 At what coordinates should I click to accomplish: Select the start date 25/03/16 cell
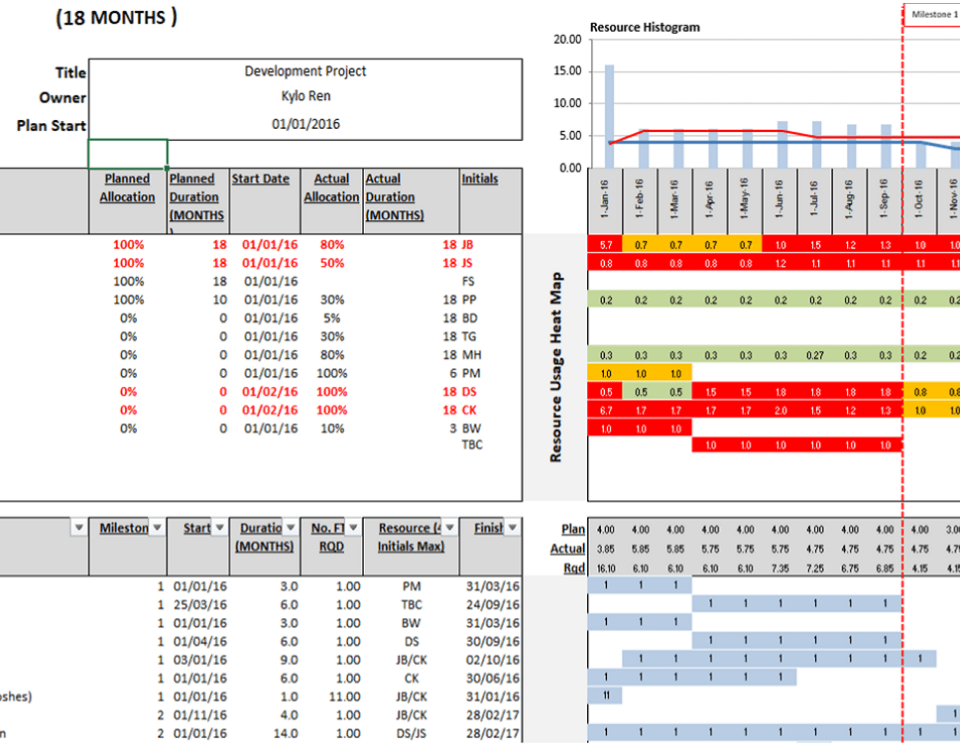(199, 605)
